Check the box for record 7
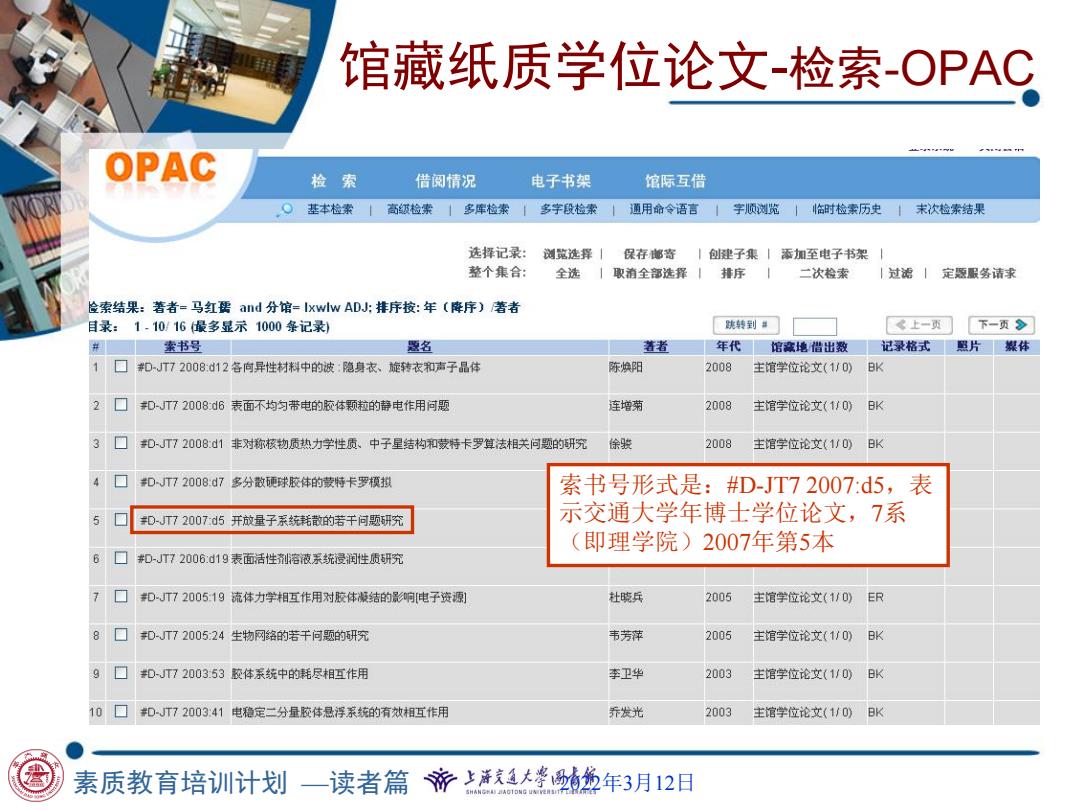 [x=121, y=596]
